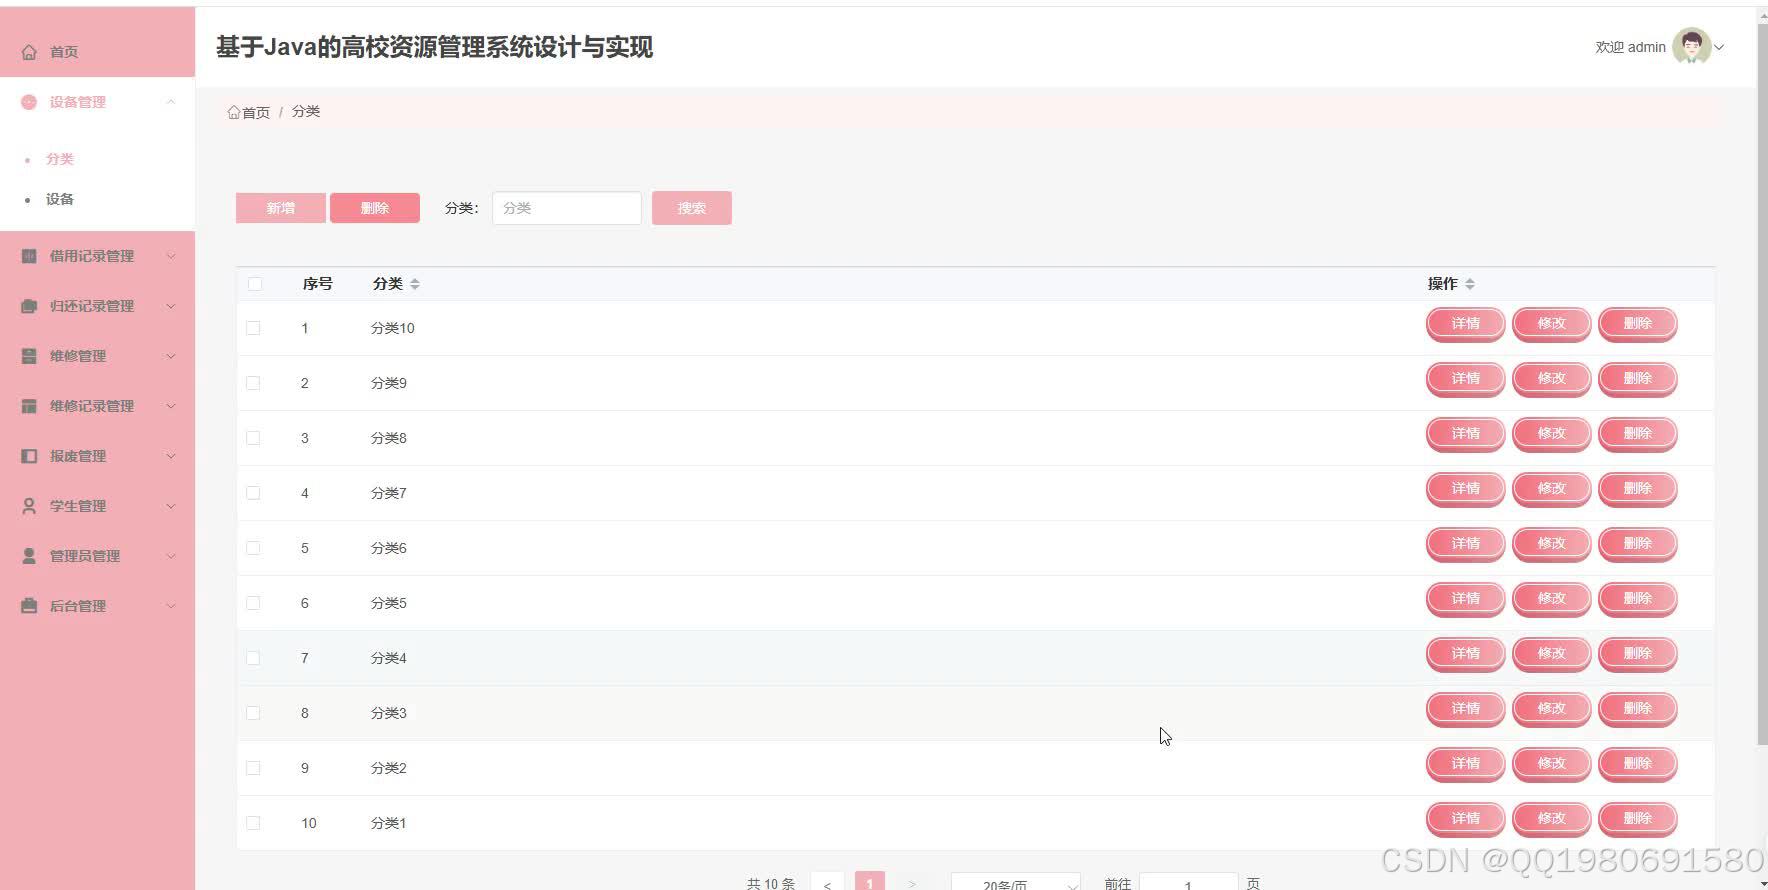
Task: Toggle the select-all header checkbox
Action: pyautogui.click(x=255, y=284)
